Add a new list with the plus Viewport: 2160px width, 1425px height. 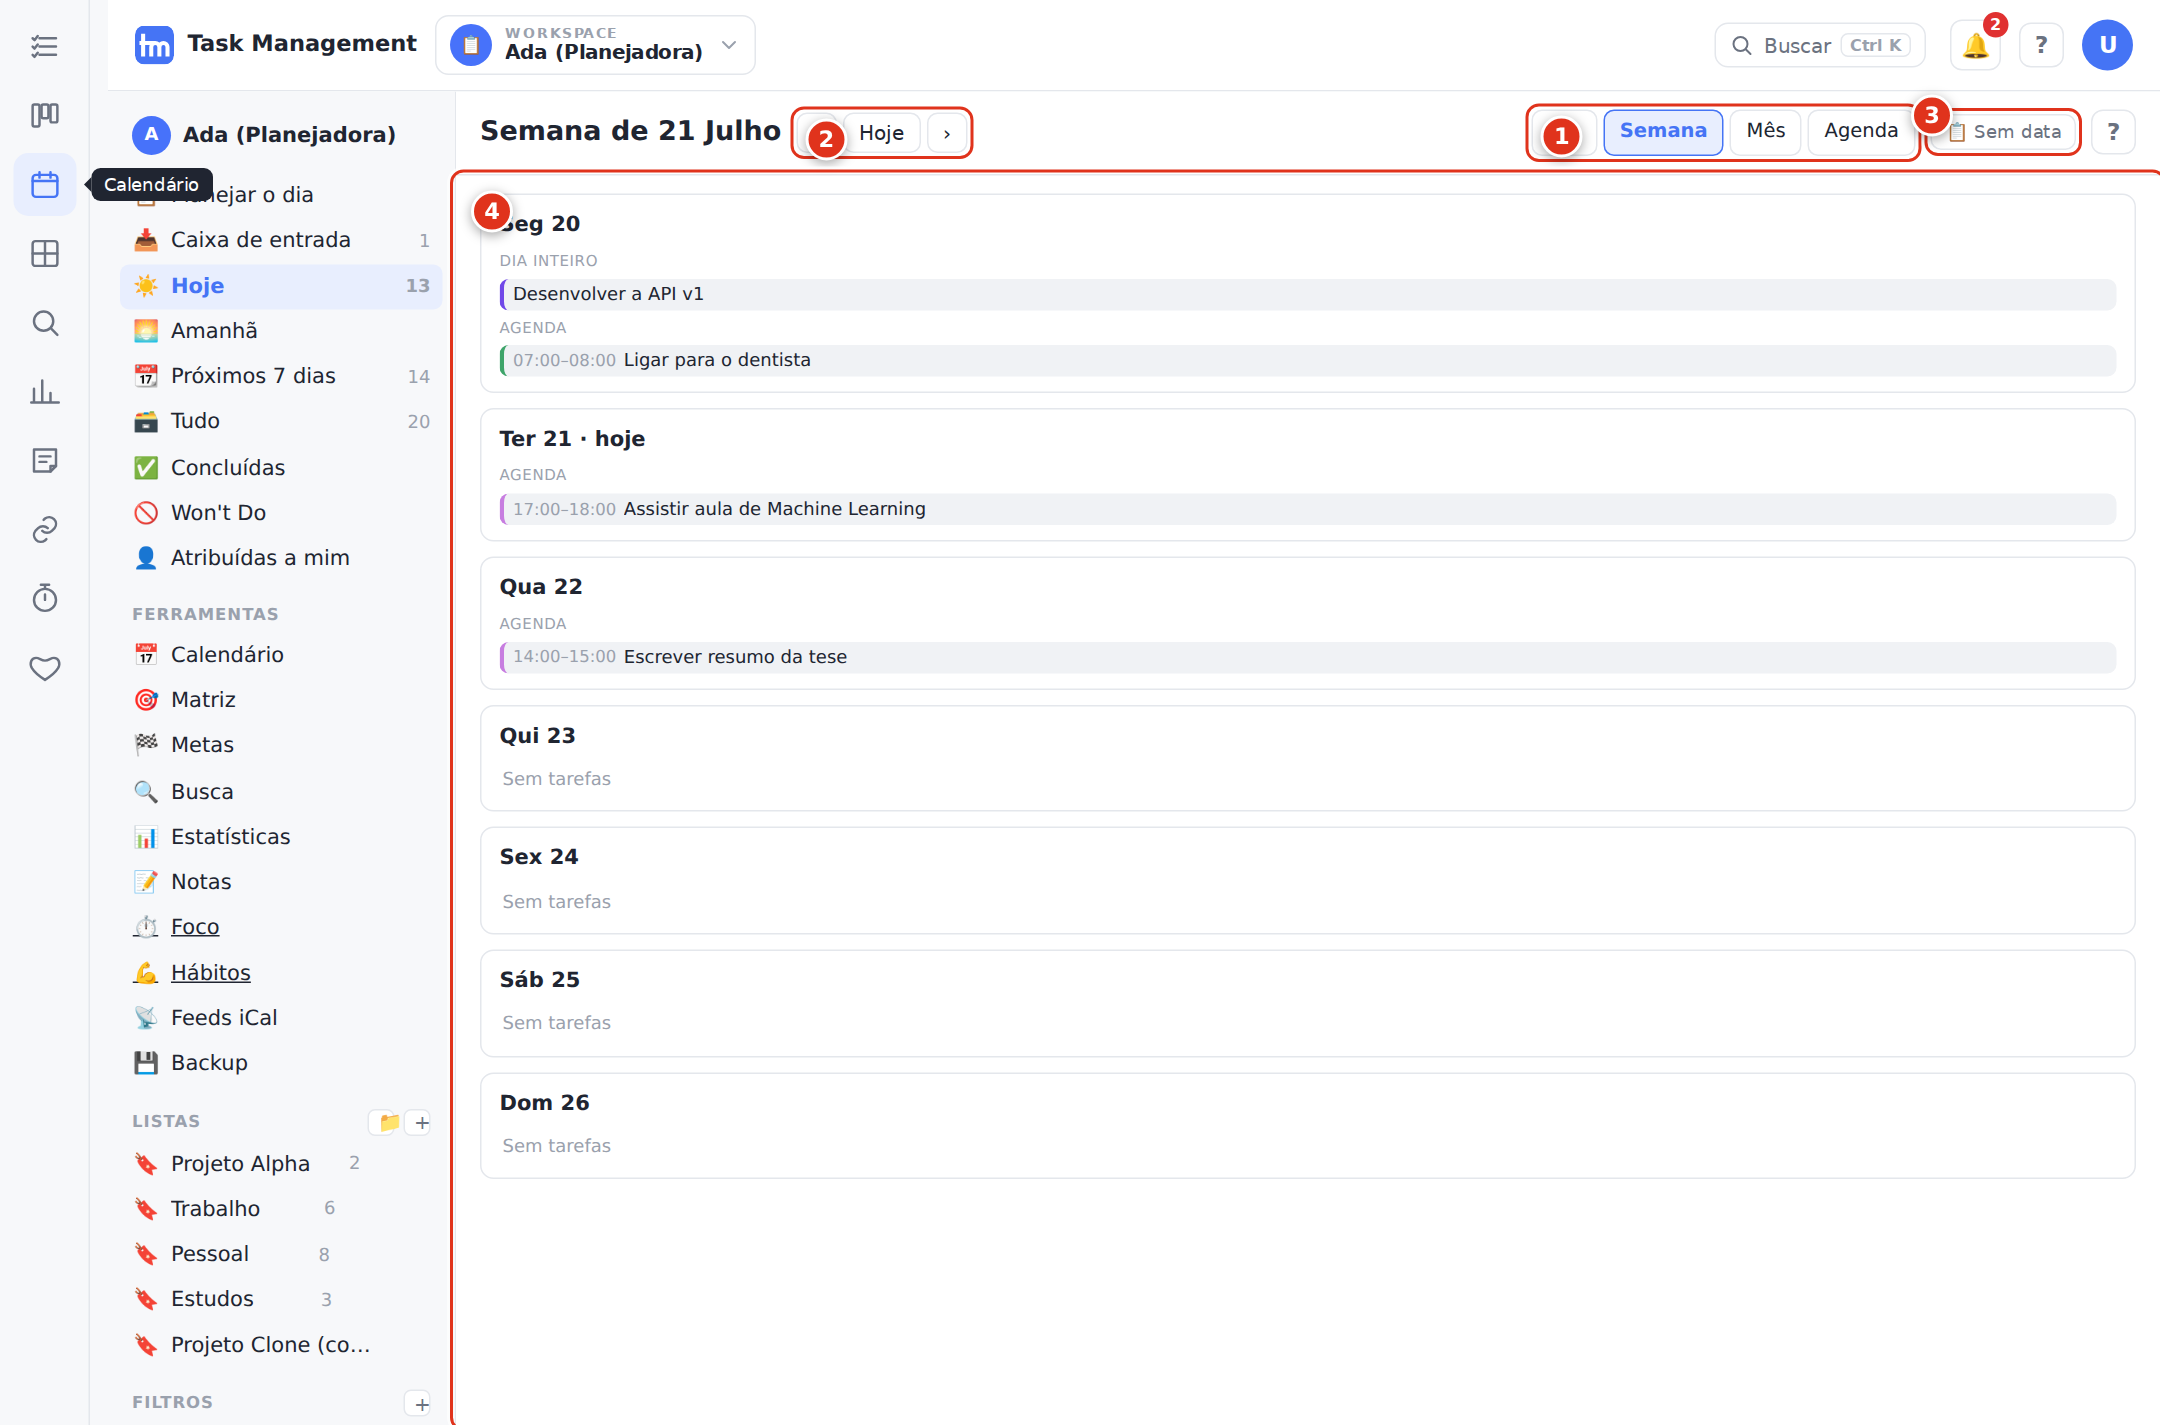pos(422,1122)
